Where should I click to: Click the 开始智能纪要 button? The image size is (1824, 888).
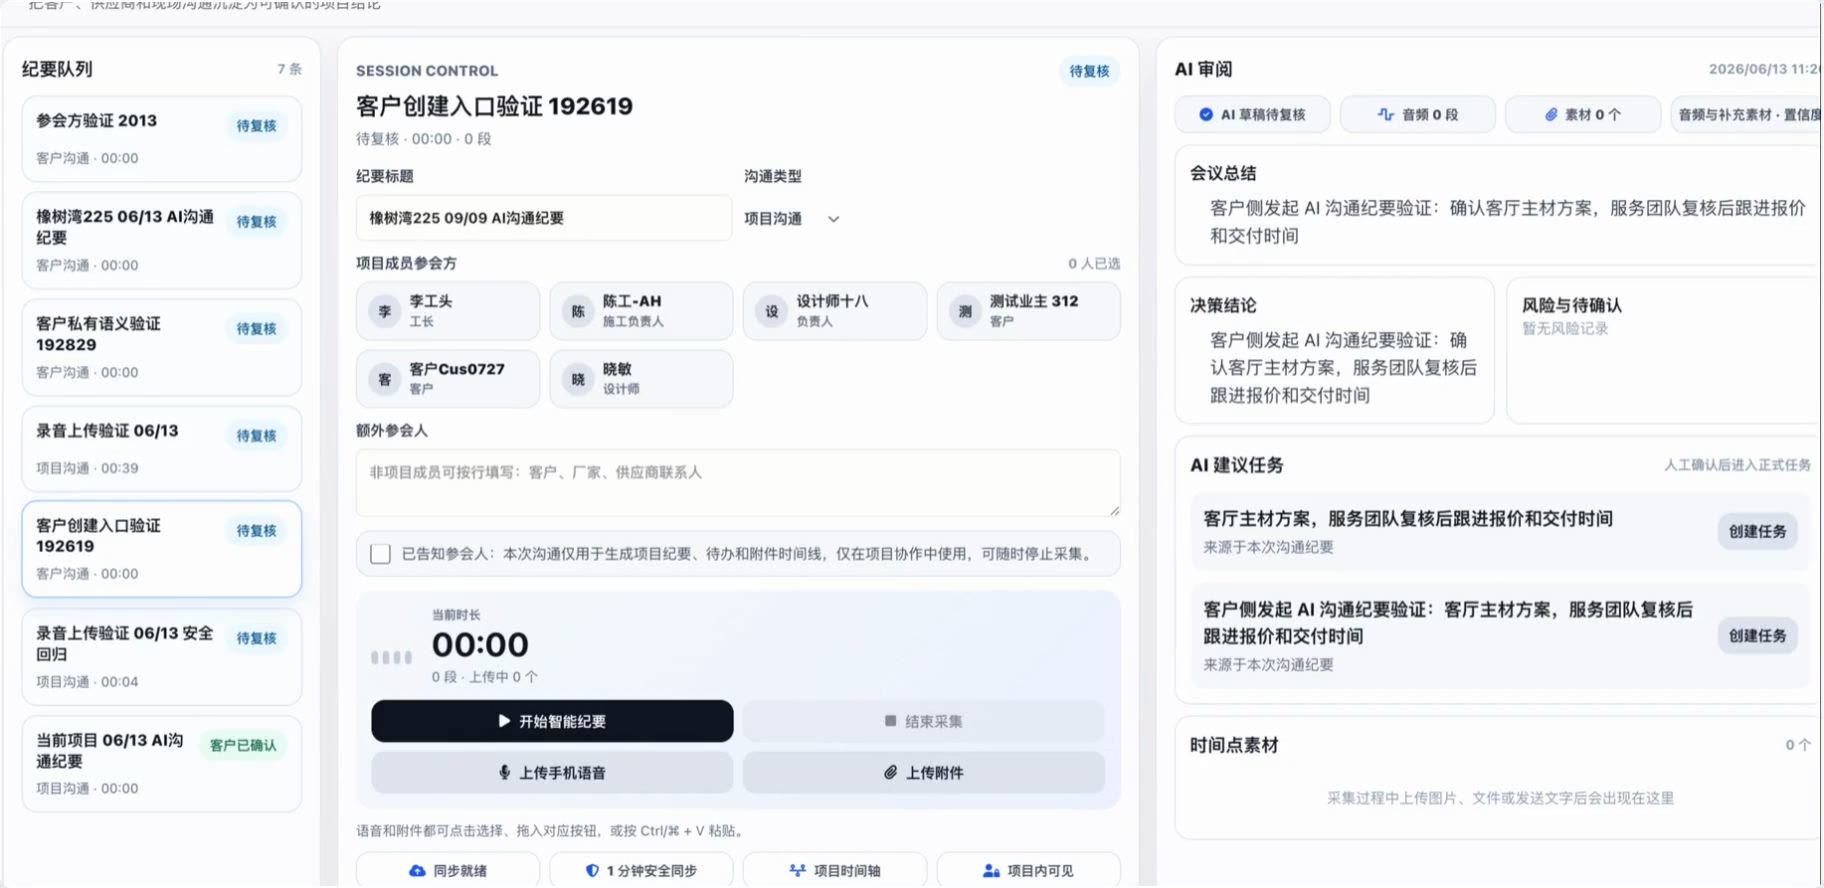point(552,721)
